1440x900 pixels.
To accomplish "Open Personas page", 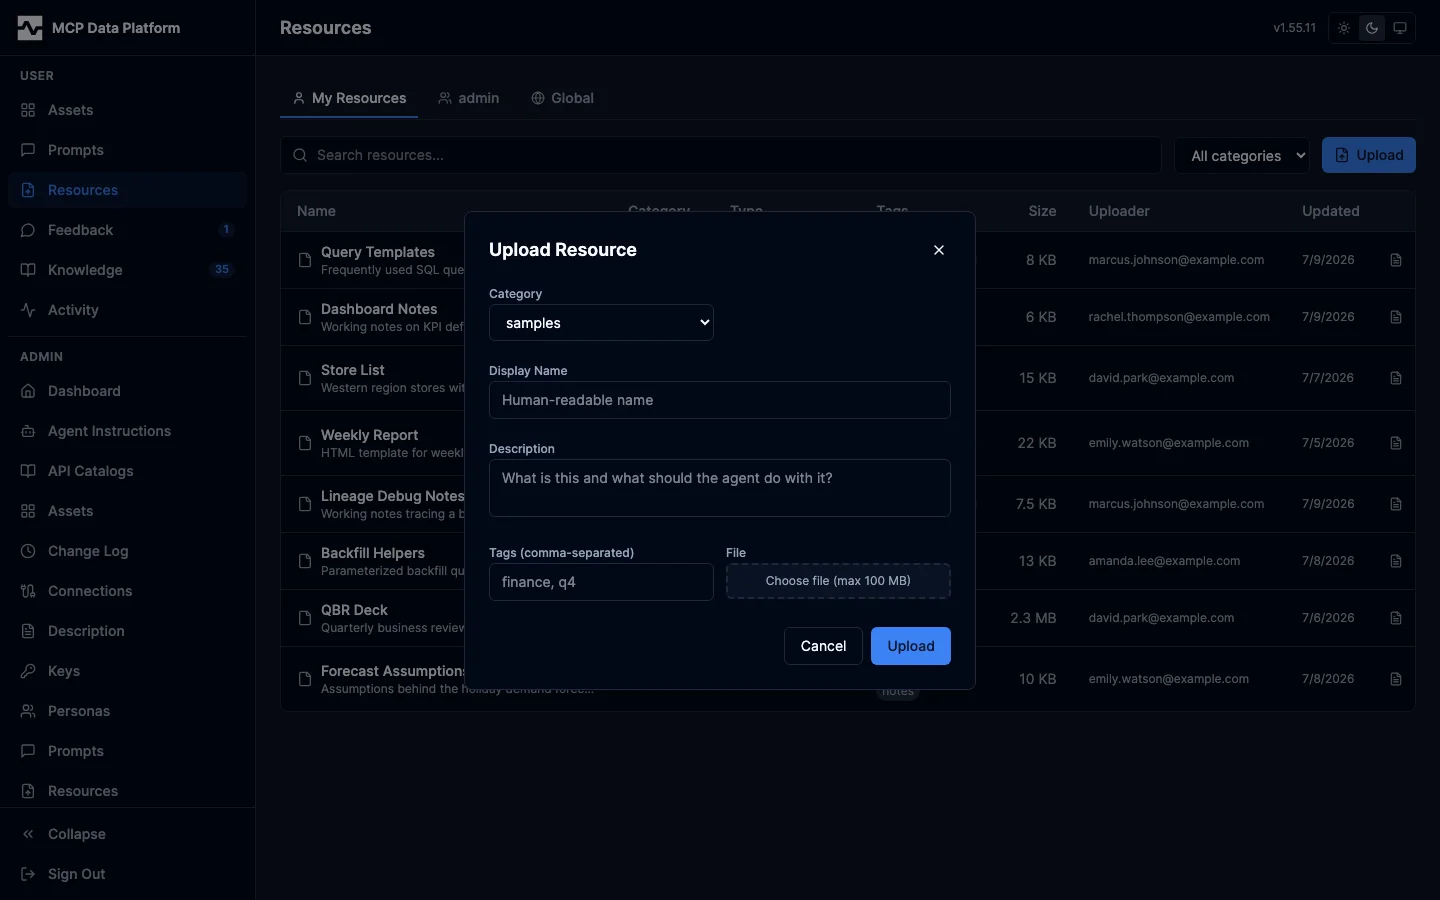I will [127, 711].
